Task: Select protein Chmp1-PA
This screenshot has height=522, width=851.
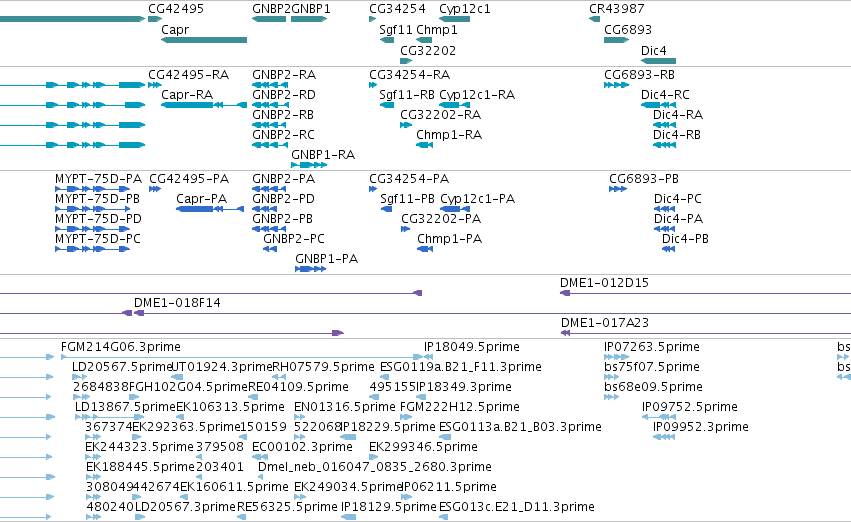Action: [449, 239]
